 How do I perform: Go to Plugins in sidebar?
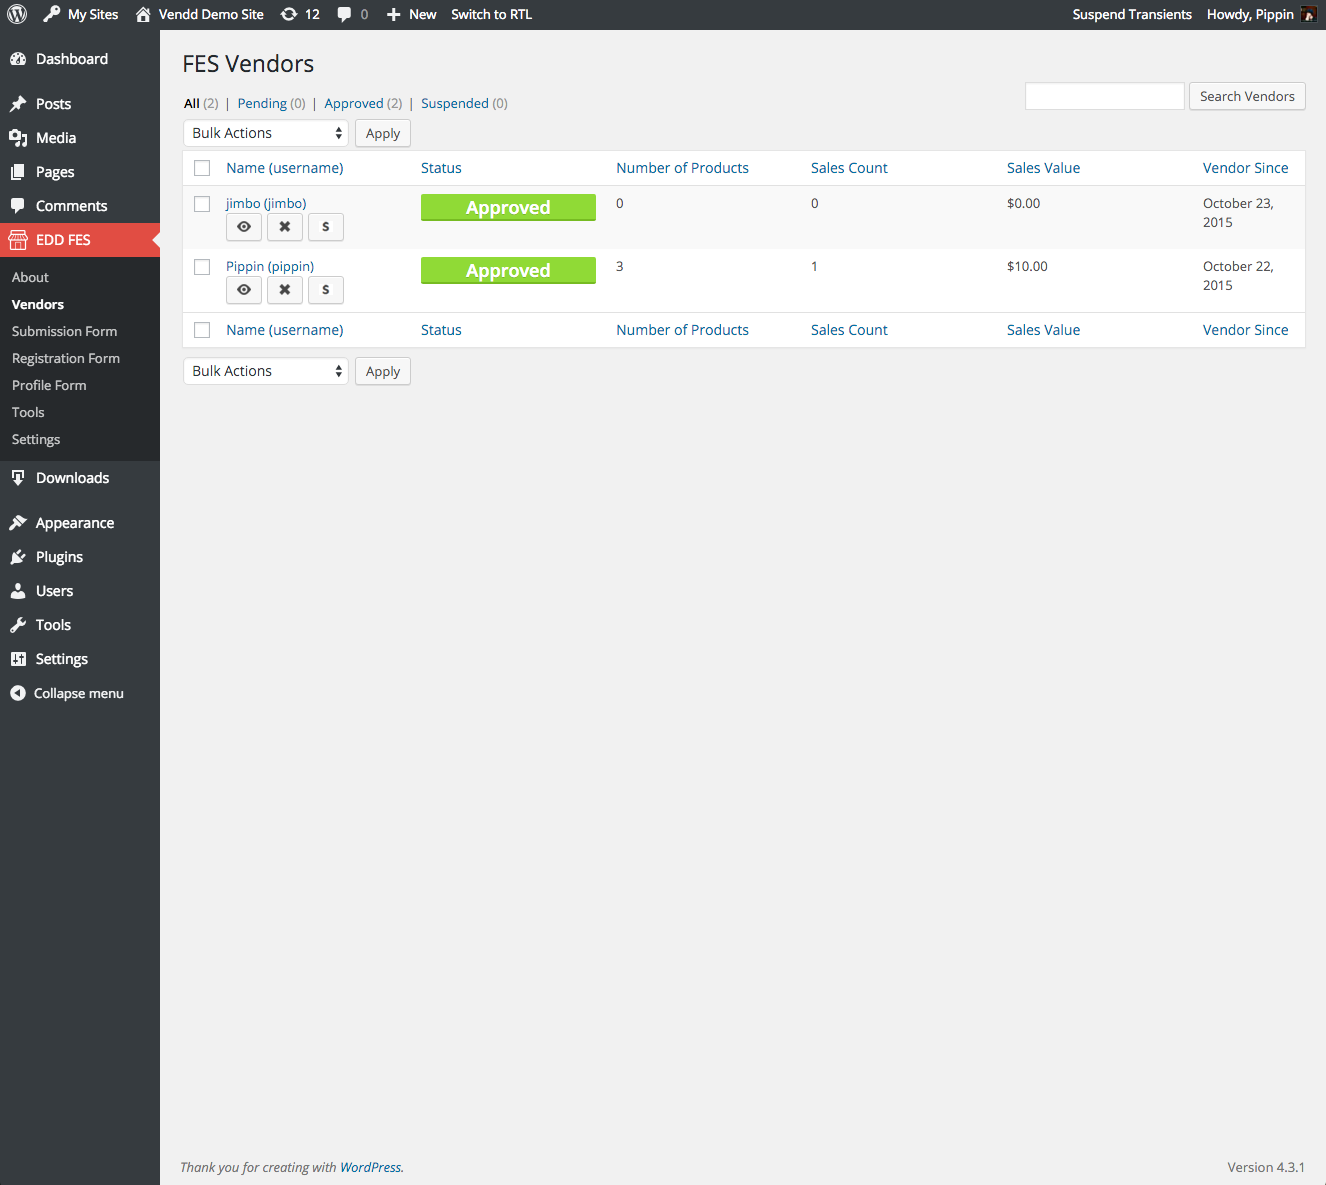[x=59, y=557]
